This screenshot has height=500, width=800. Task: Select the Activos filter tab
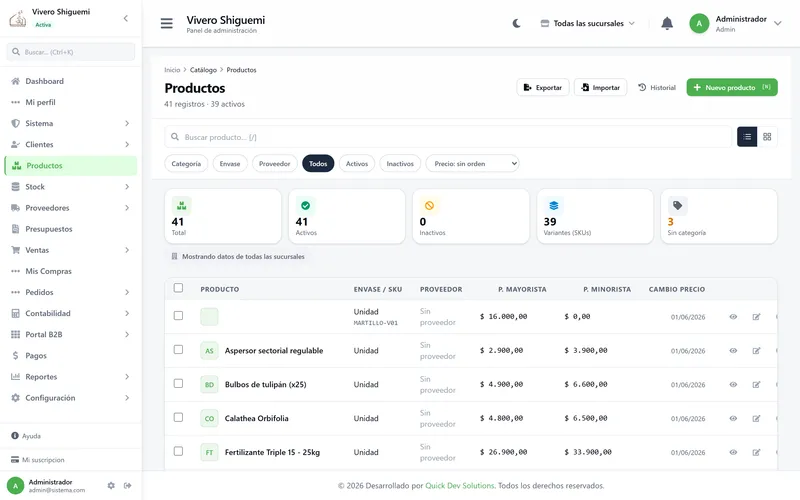357,164
